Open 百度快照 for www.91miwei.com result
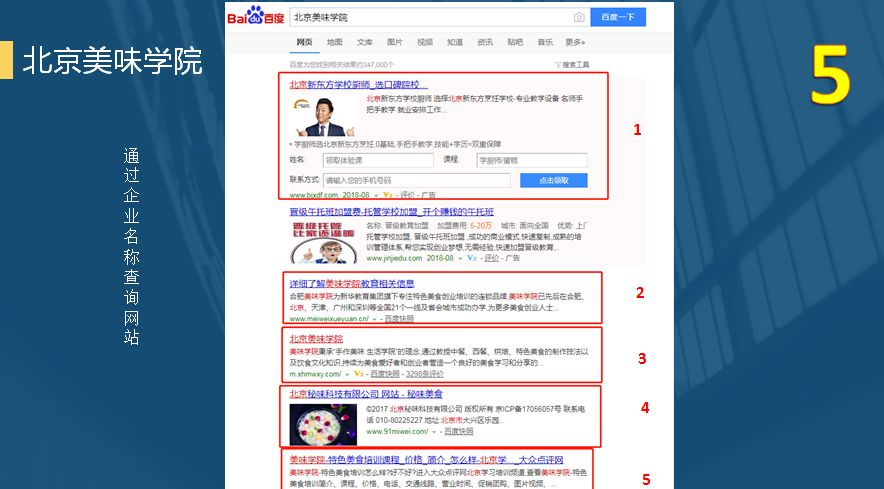 [x=459, y=431]
